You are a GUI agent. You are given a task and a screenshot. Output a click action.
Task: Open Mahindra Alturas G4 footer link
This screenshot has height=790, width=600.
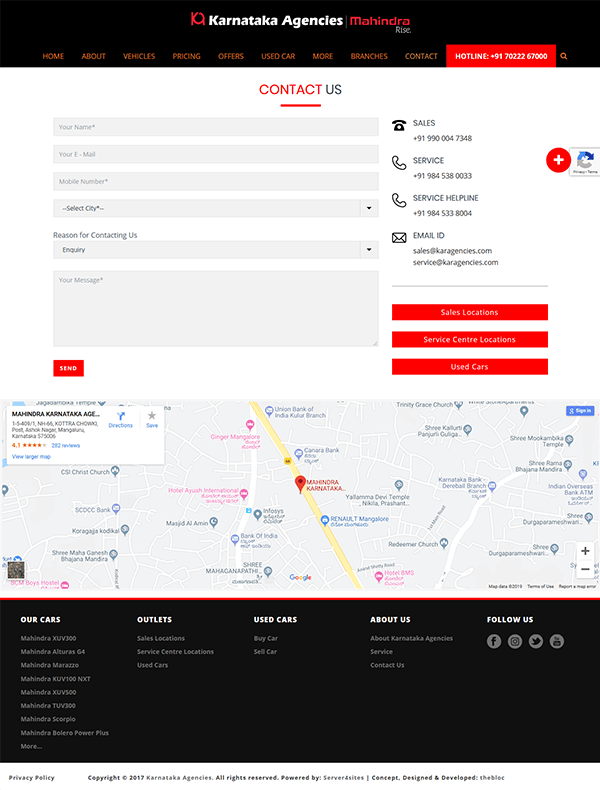[53, 652]
